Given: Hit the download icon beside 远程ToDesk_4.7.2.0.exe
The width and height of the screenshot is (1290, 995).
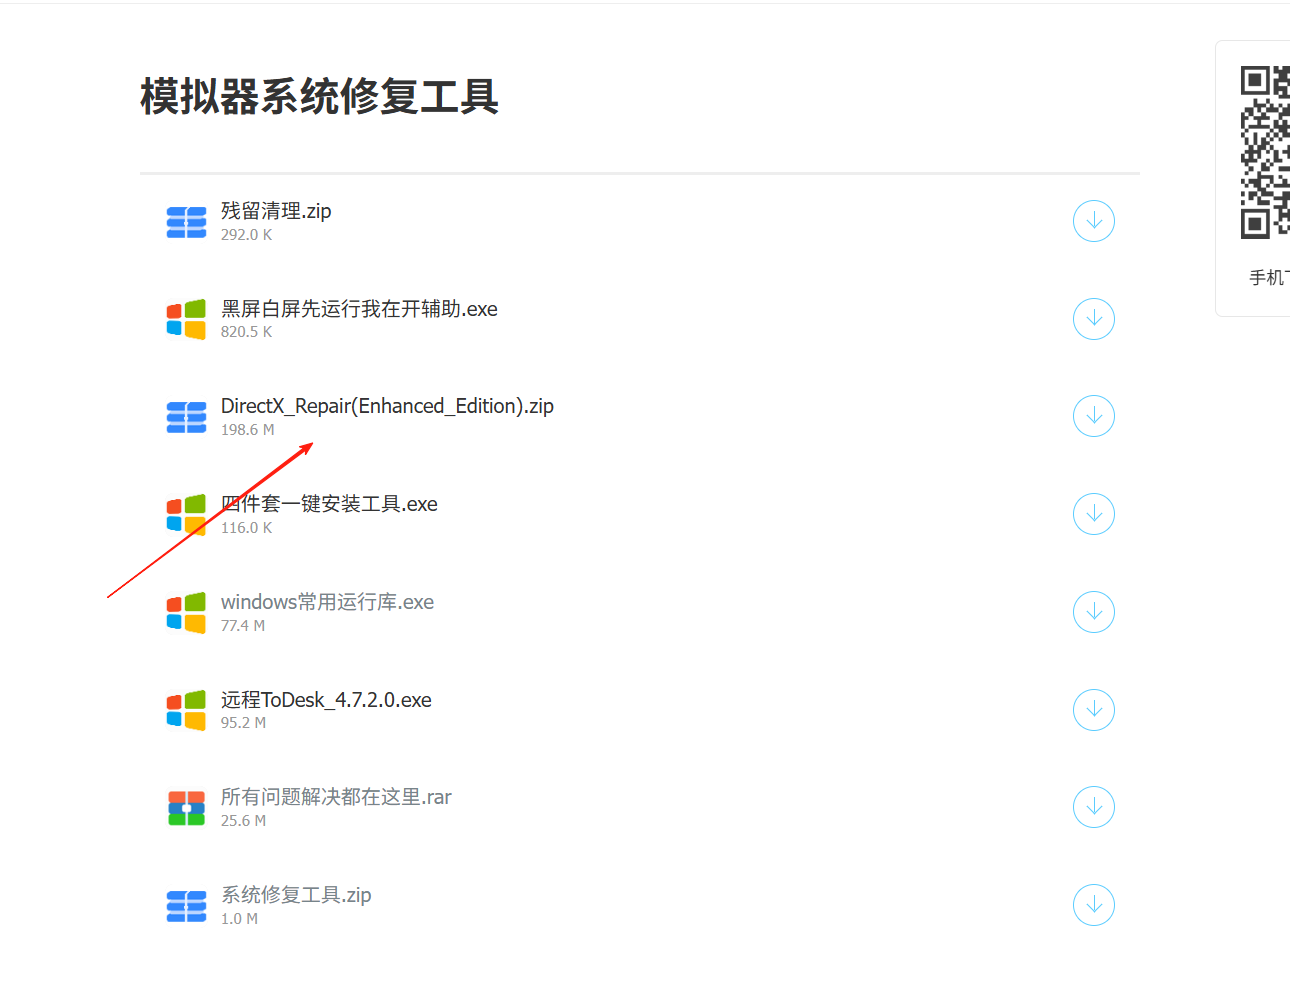Looking at the screenshot, I should [x=1093, y=710].
